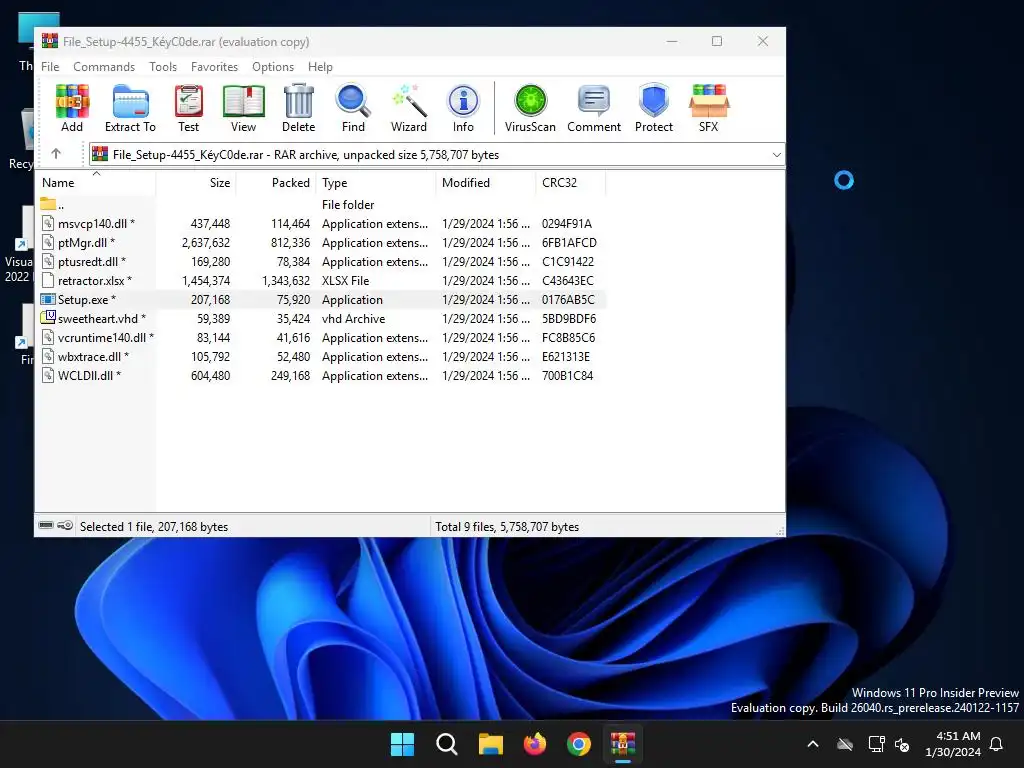Screen dimensions: 1024x768
Task: Show archive Info icon
Action: [x=463, y=108]
